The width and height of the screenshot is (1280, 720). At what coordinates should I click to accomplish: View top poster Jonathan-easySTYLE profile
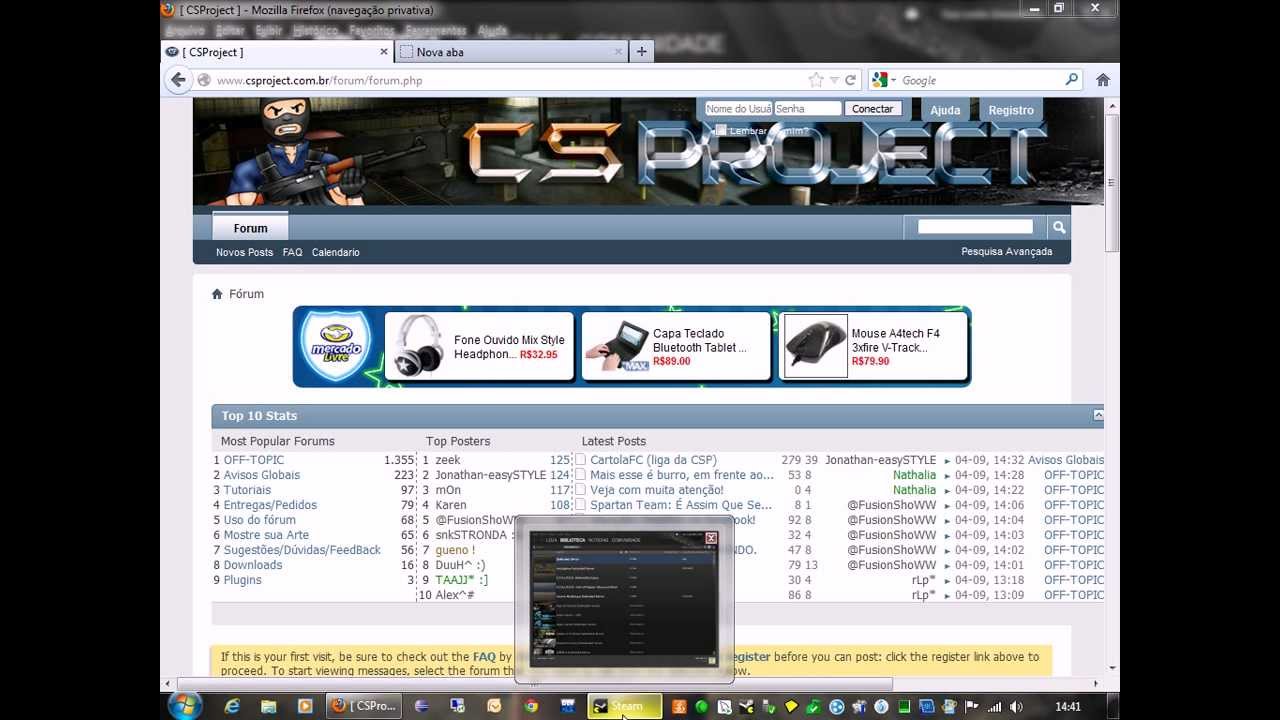[x=491, y=475]
